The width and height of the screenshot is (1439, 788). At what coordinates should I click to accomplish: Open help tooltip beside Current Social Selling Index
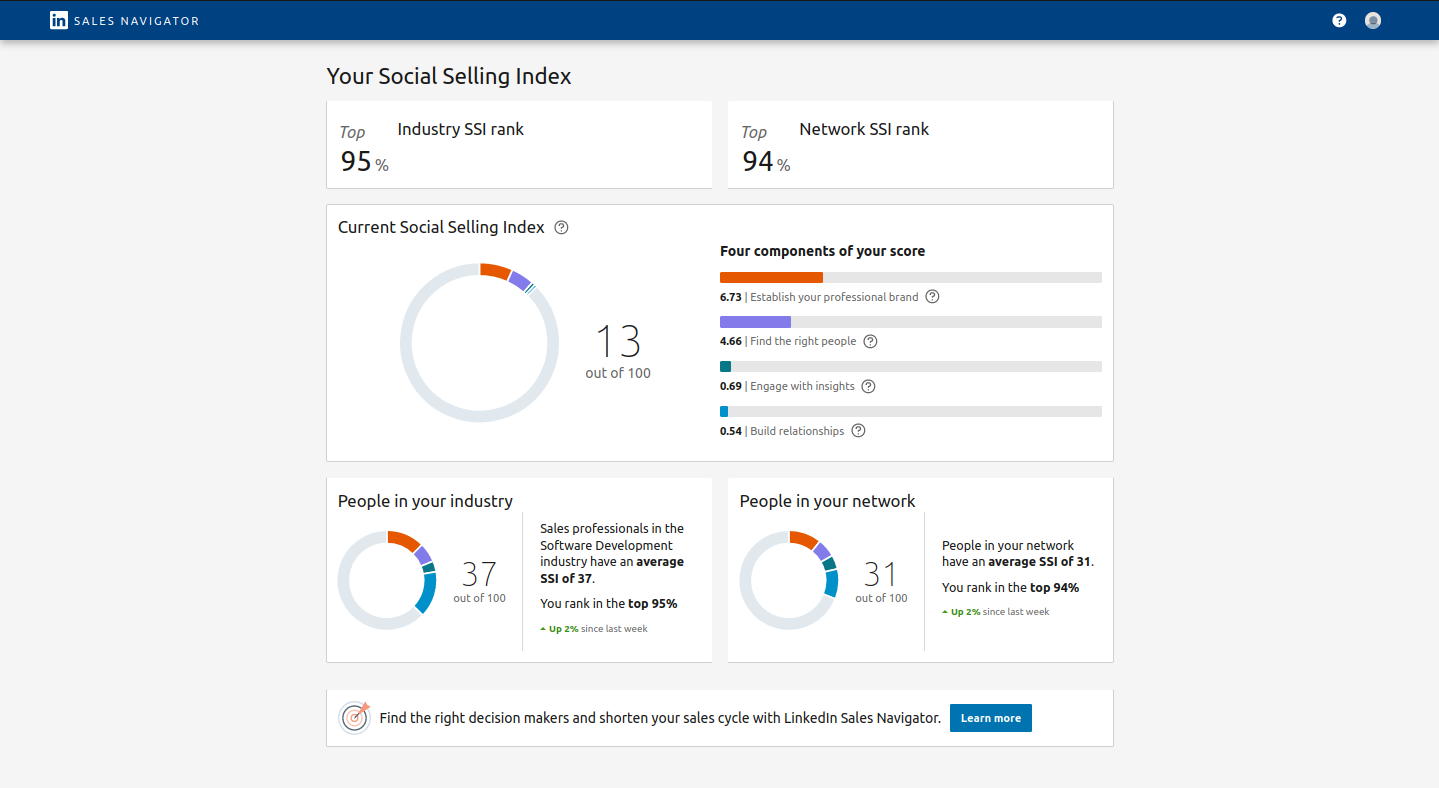(561, 227)
